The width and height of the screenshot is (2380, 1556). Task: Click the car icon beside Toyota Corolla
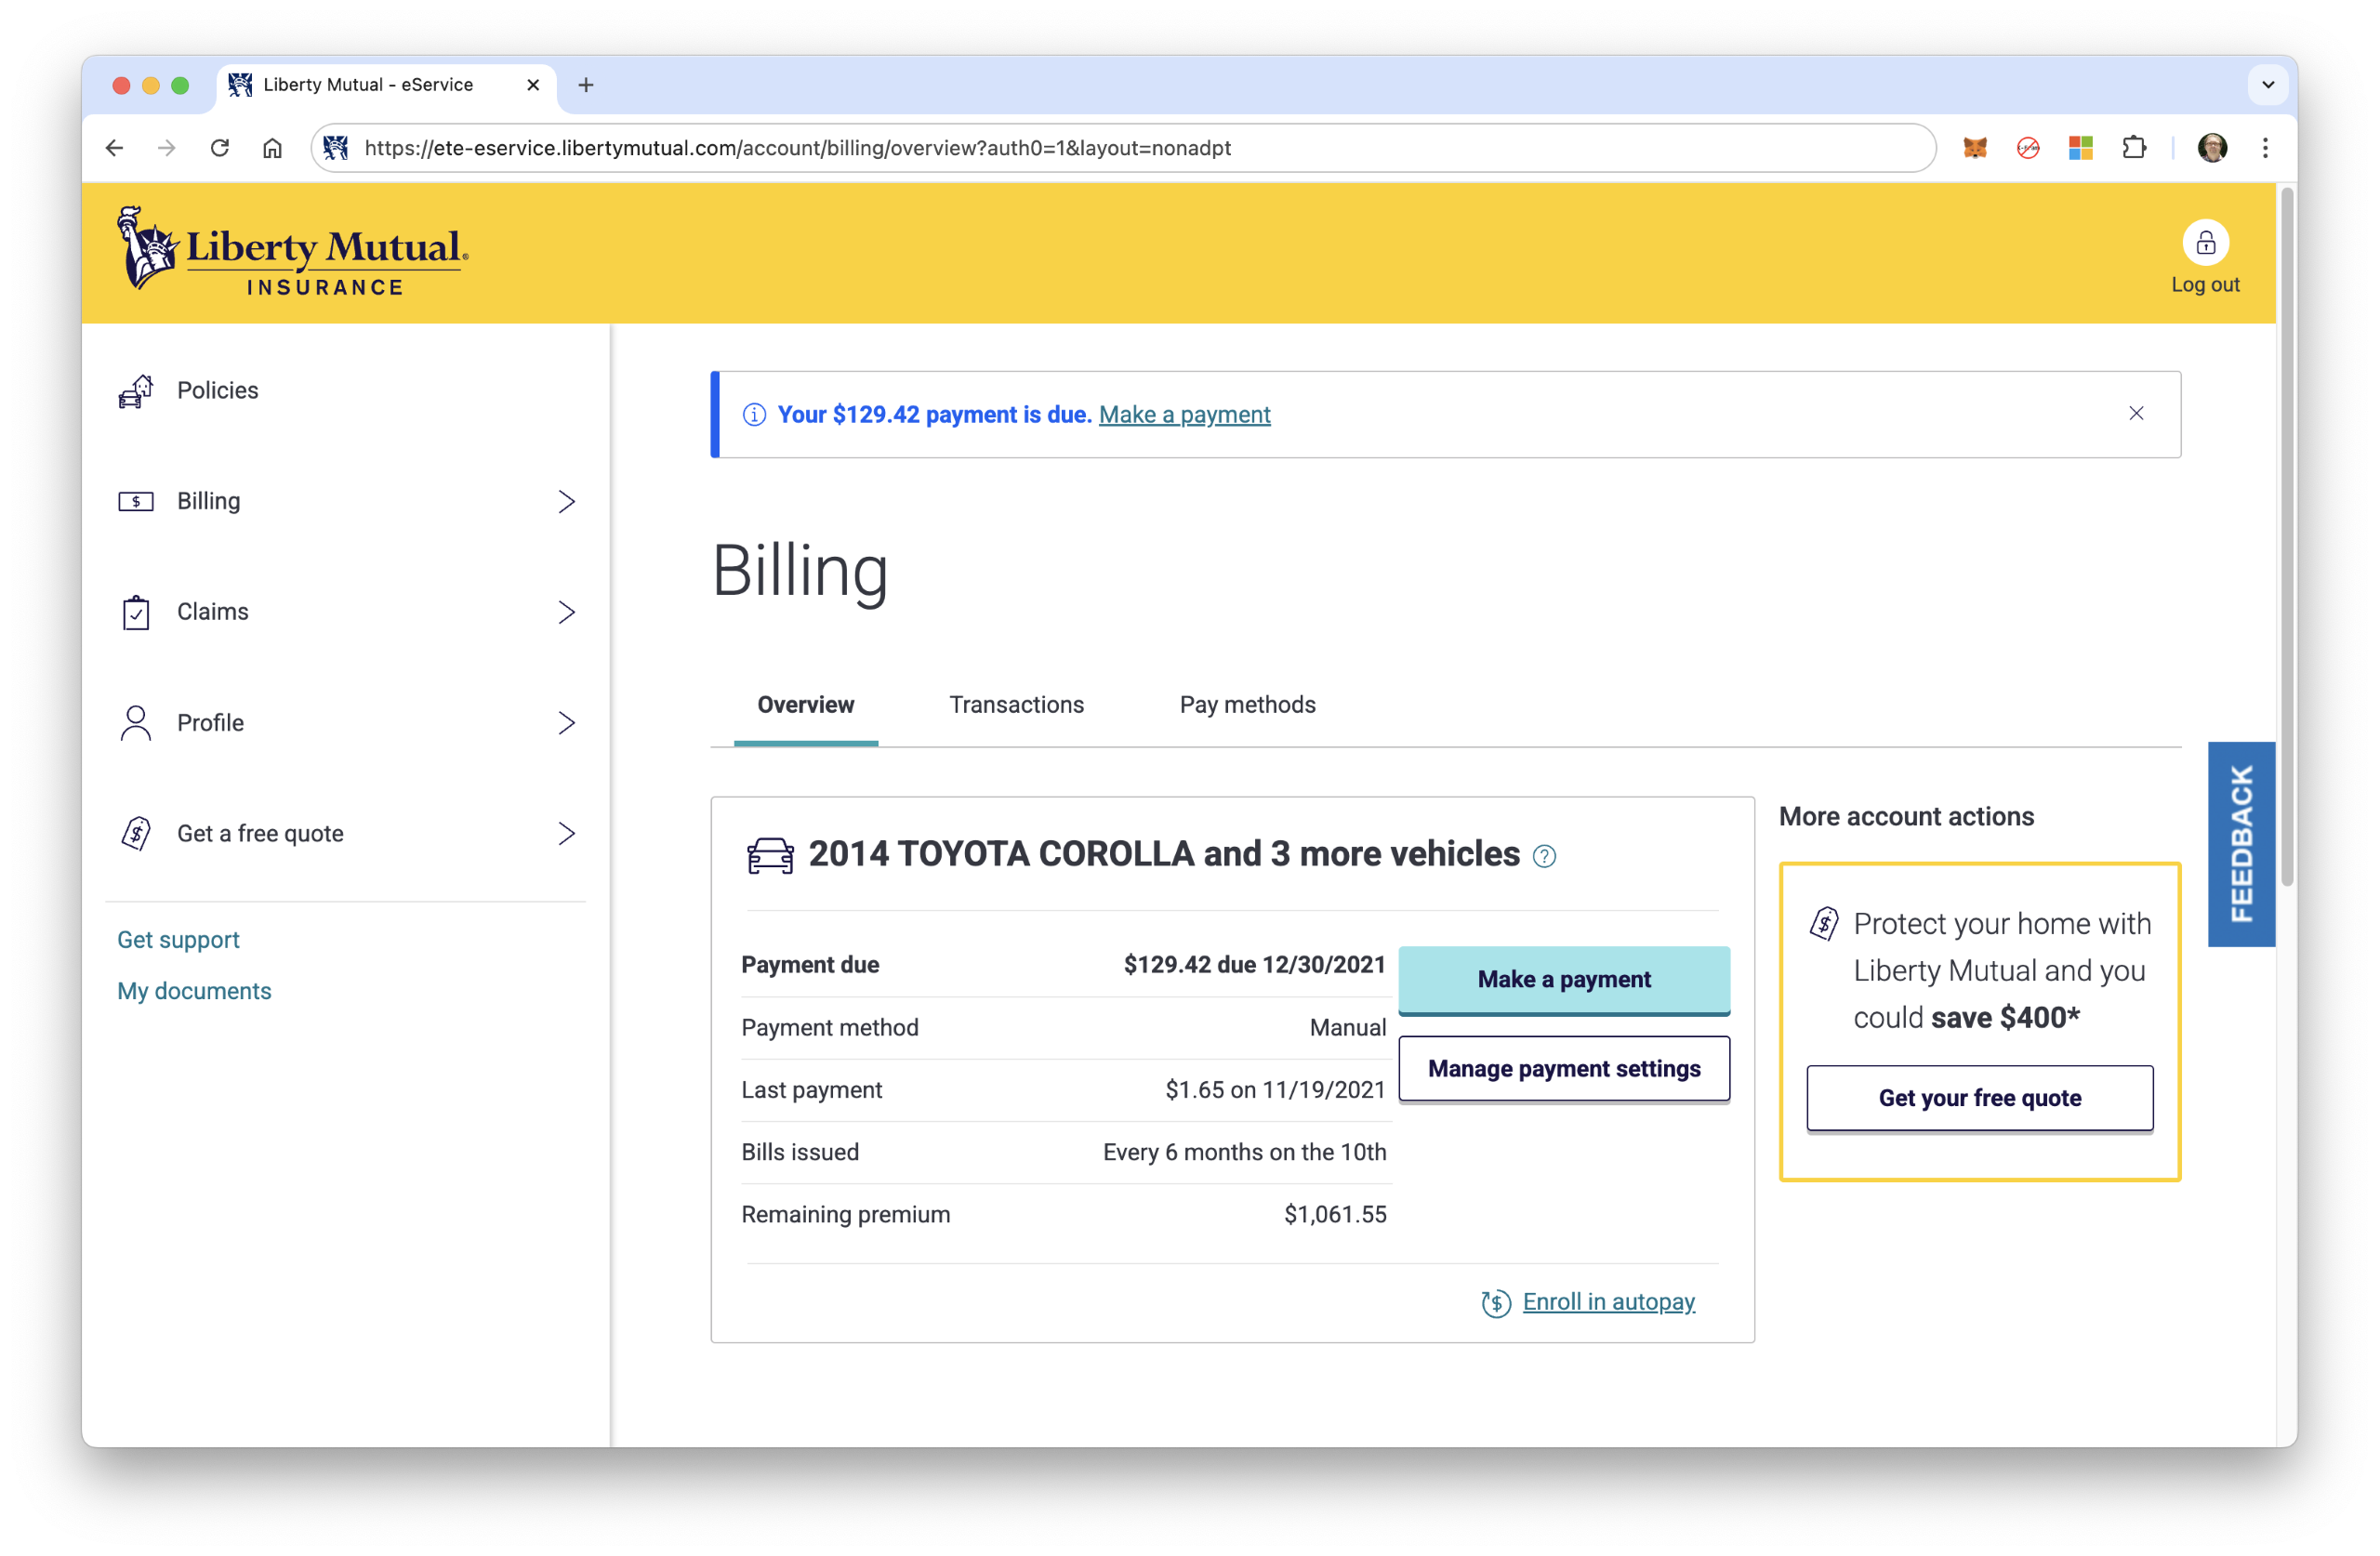click(770, 855)
